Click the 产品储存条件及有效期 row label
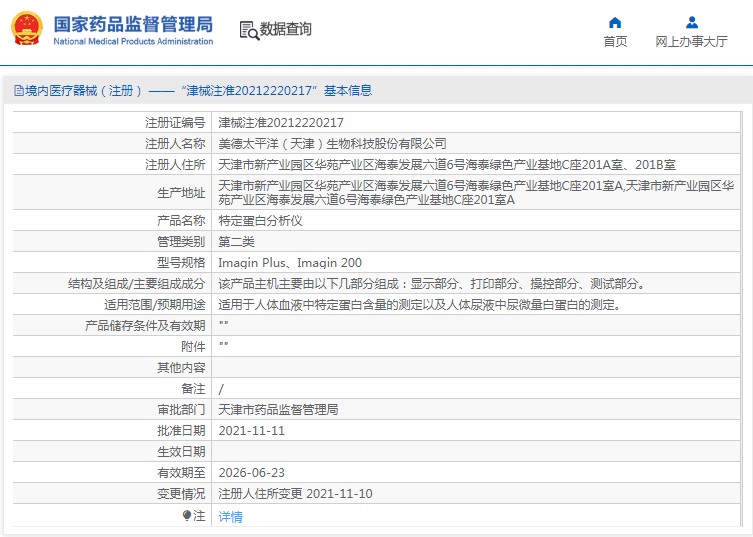Screen dimensions: 753x537 tap(145, 326)
